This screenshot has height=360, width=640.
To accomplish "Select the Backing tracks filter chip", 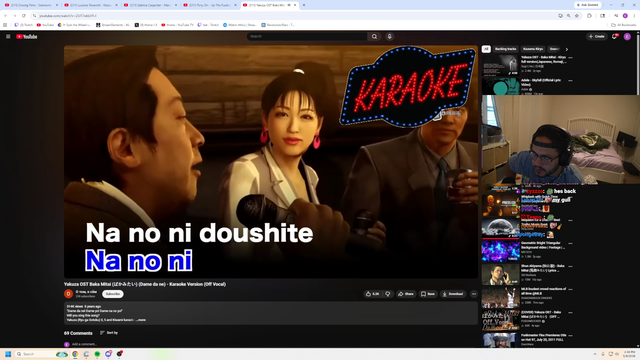I will click(x=506, y=49).
